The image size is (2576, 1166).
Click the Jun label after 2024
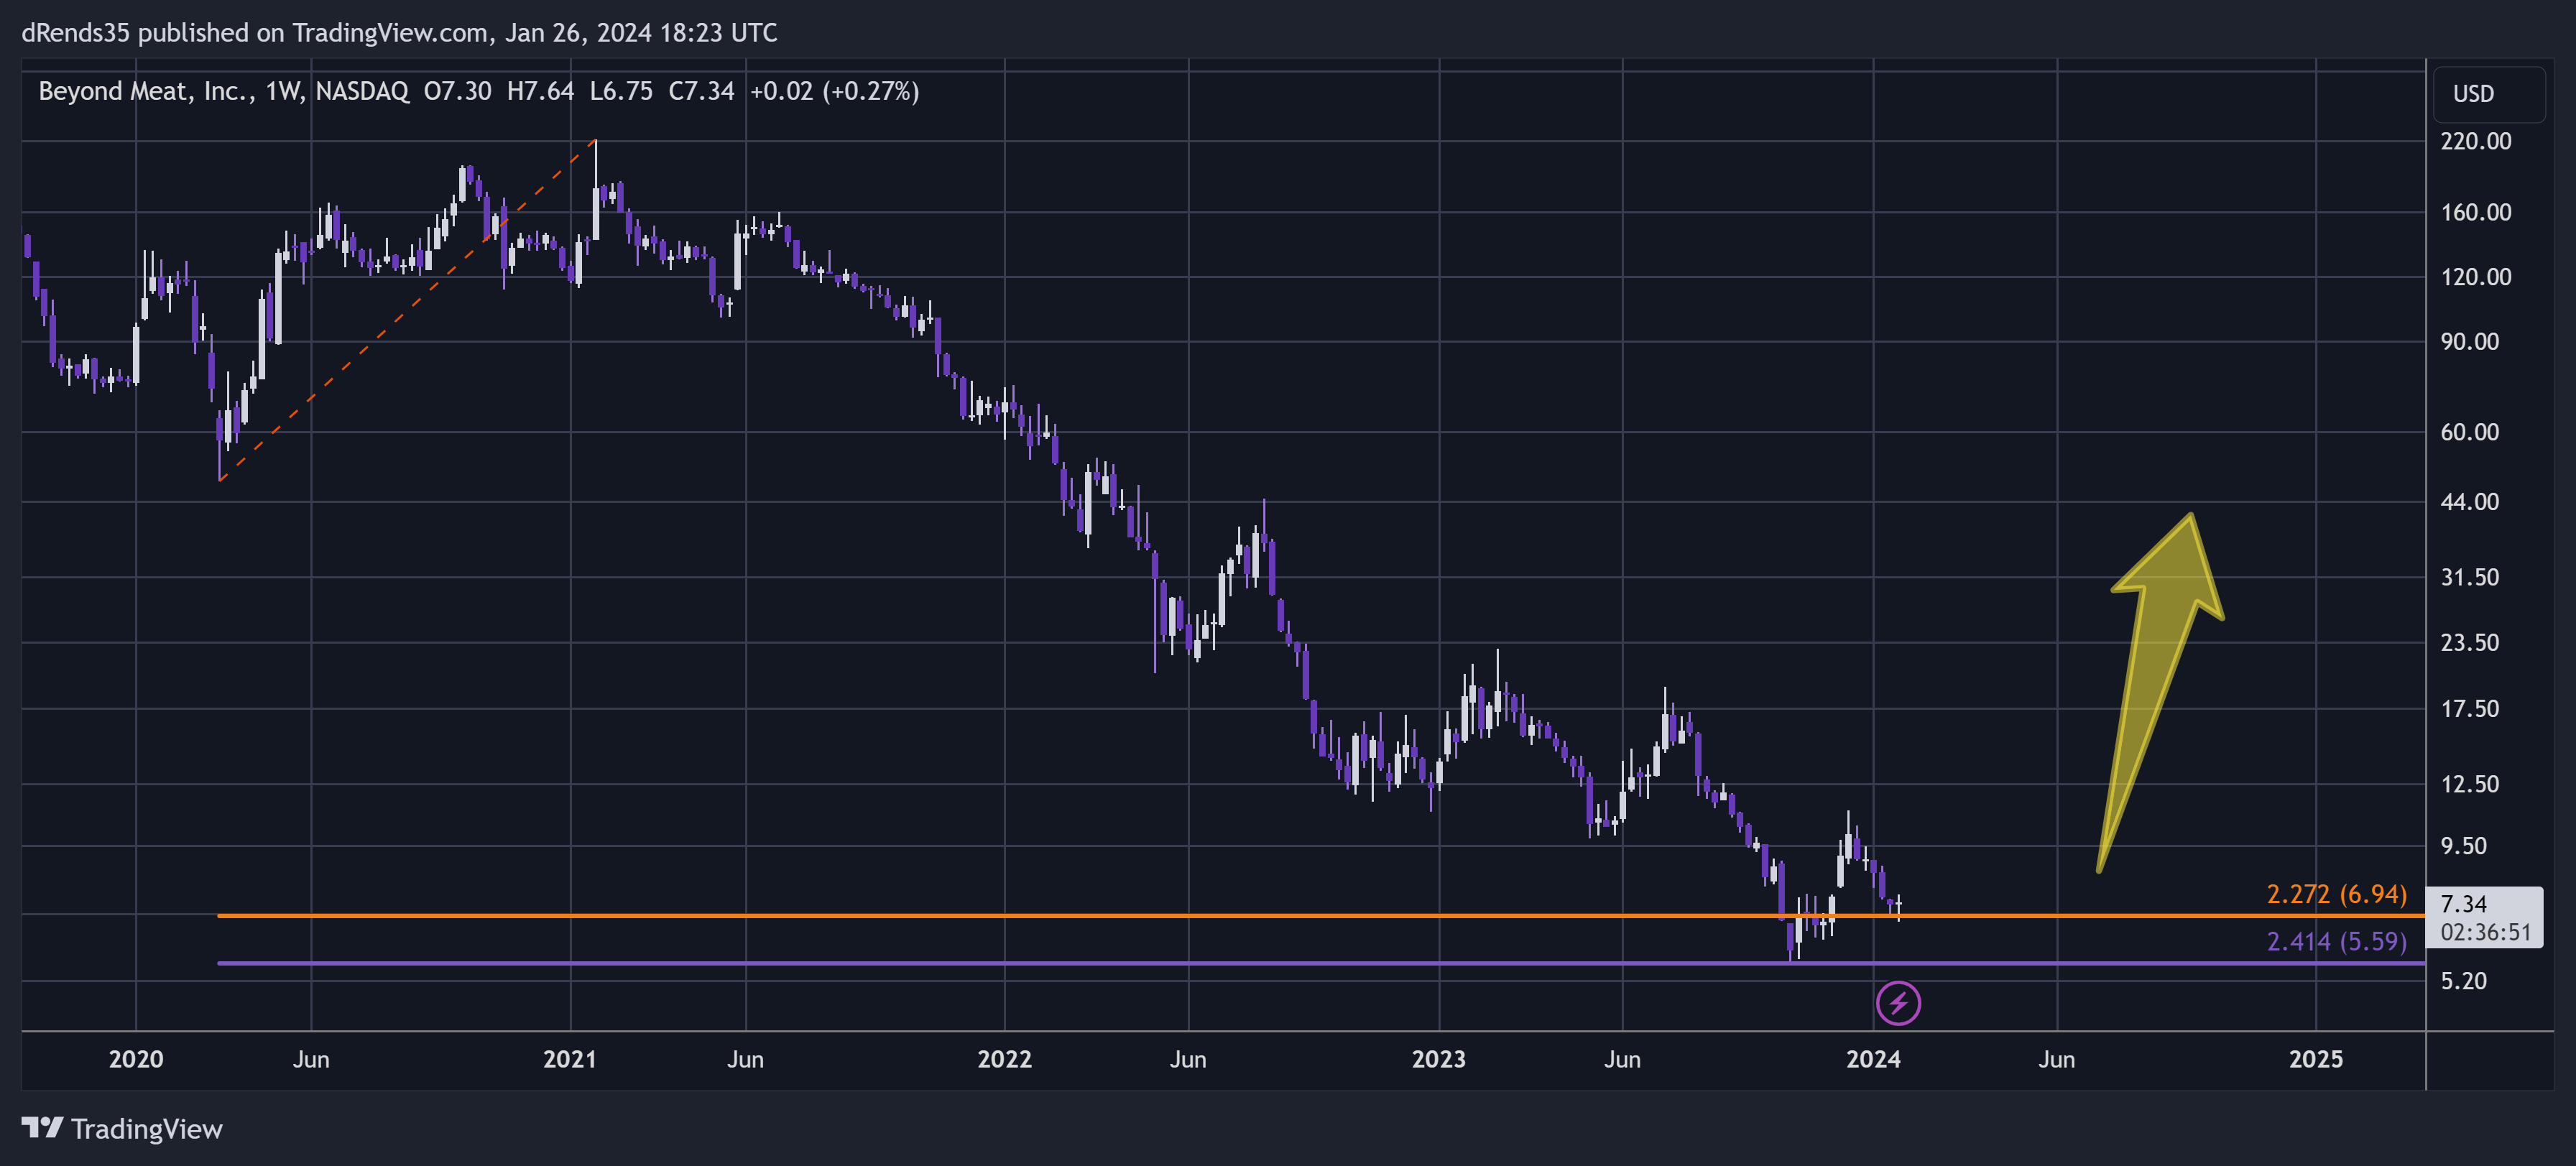(x=2057, y=1059)
